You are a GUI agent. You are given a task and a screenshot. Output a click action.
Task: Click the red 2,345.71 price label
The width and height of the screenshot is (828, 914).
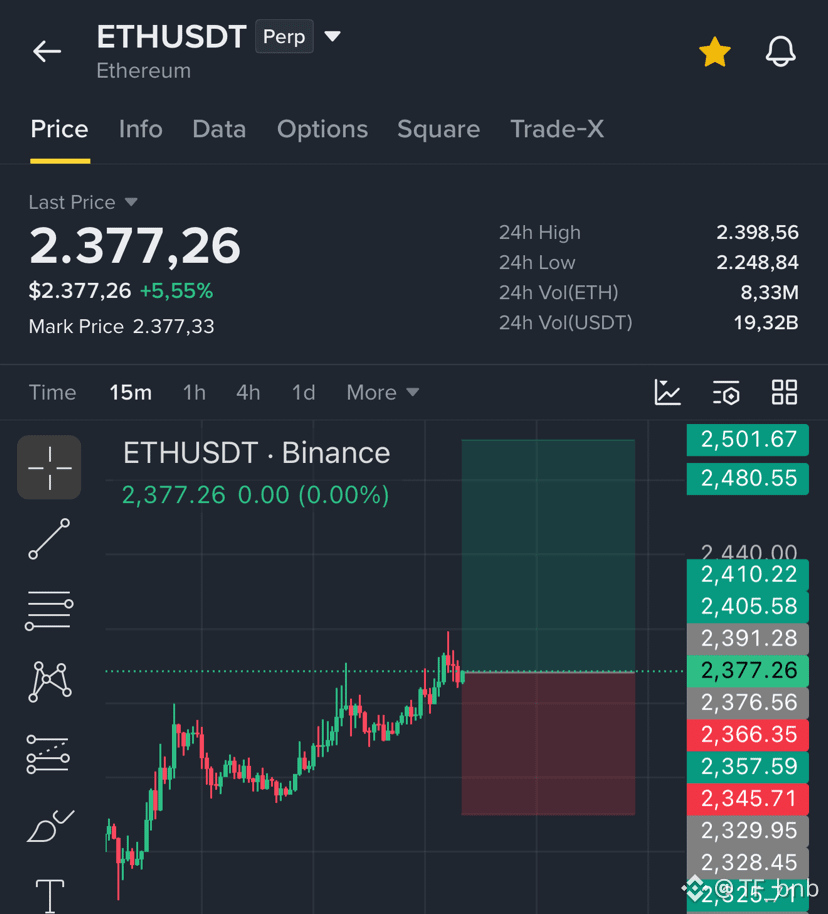pos(748,799)
